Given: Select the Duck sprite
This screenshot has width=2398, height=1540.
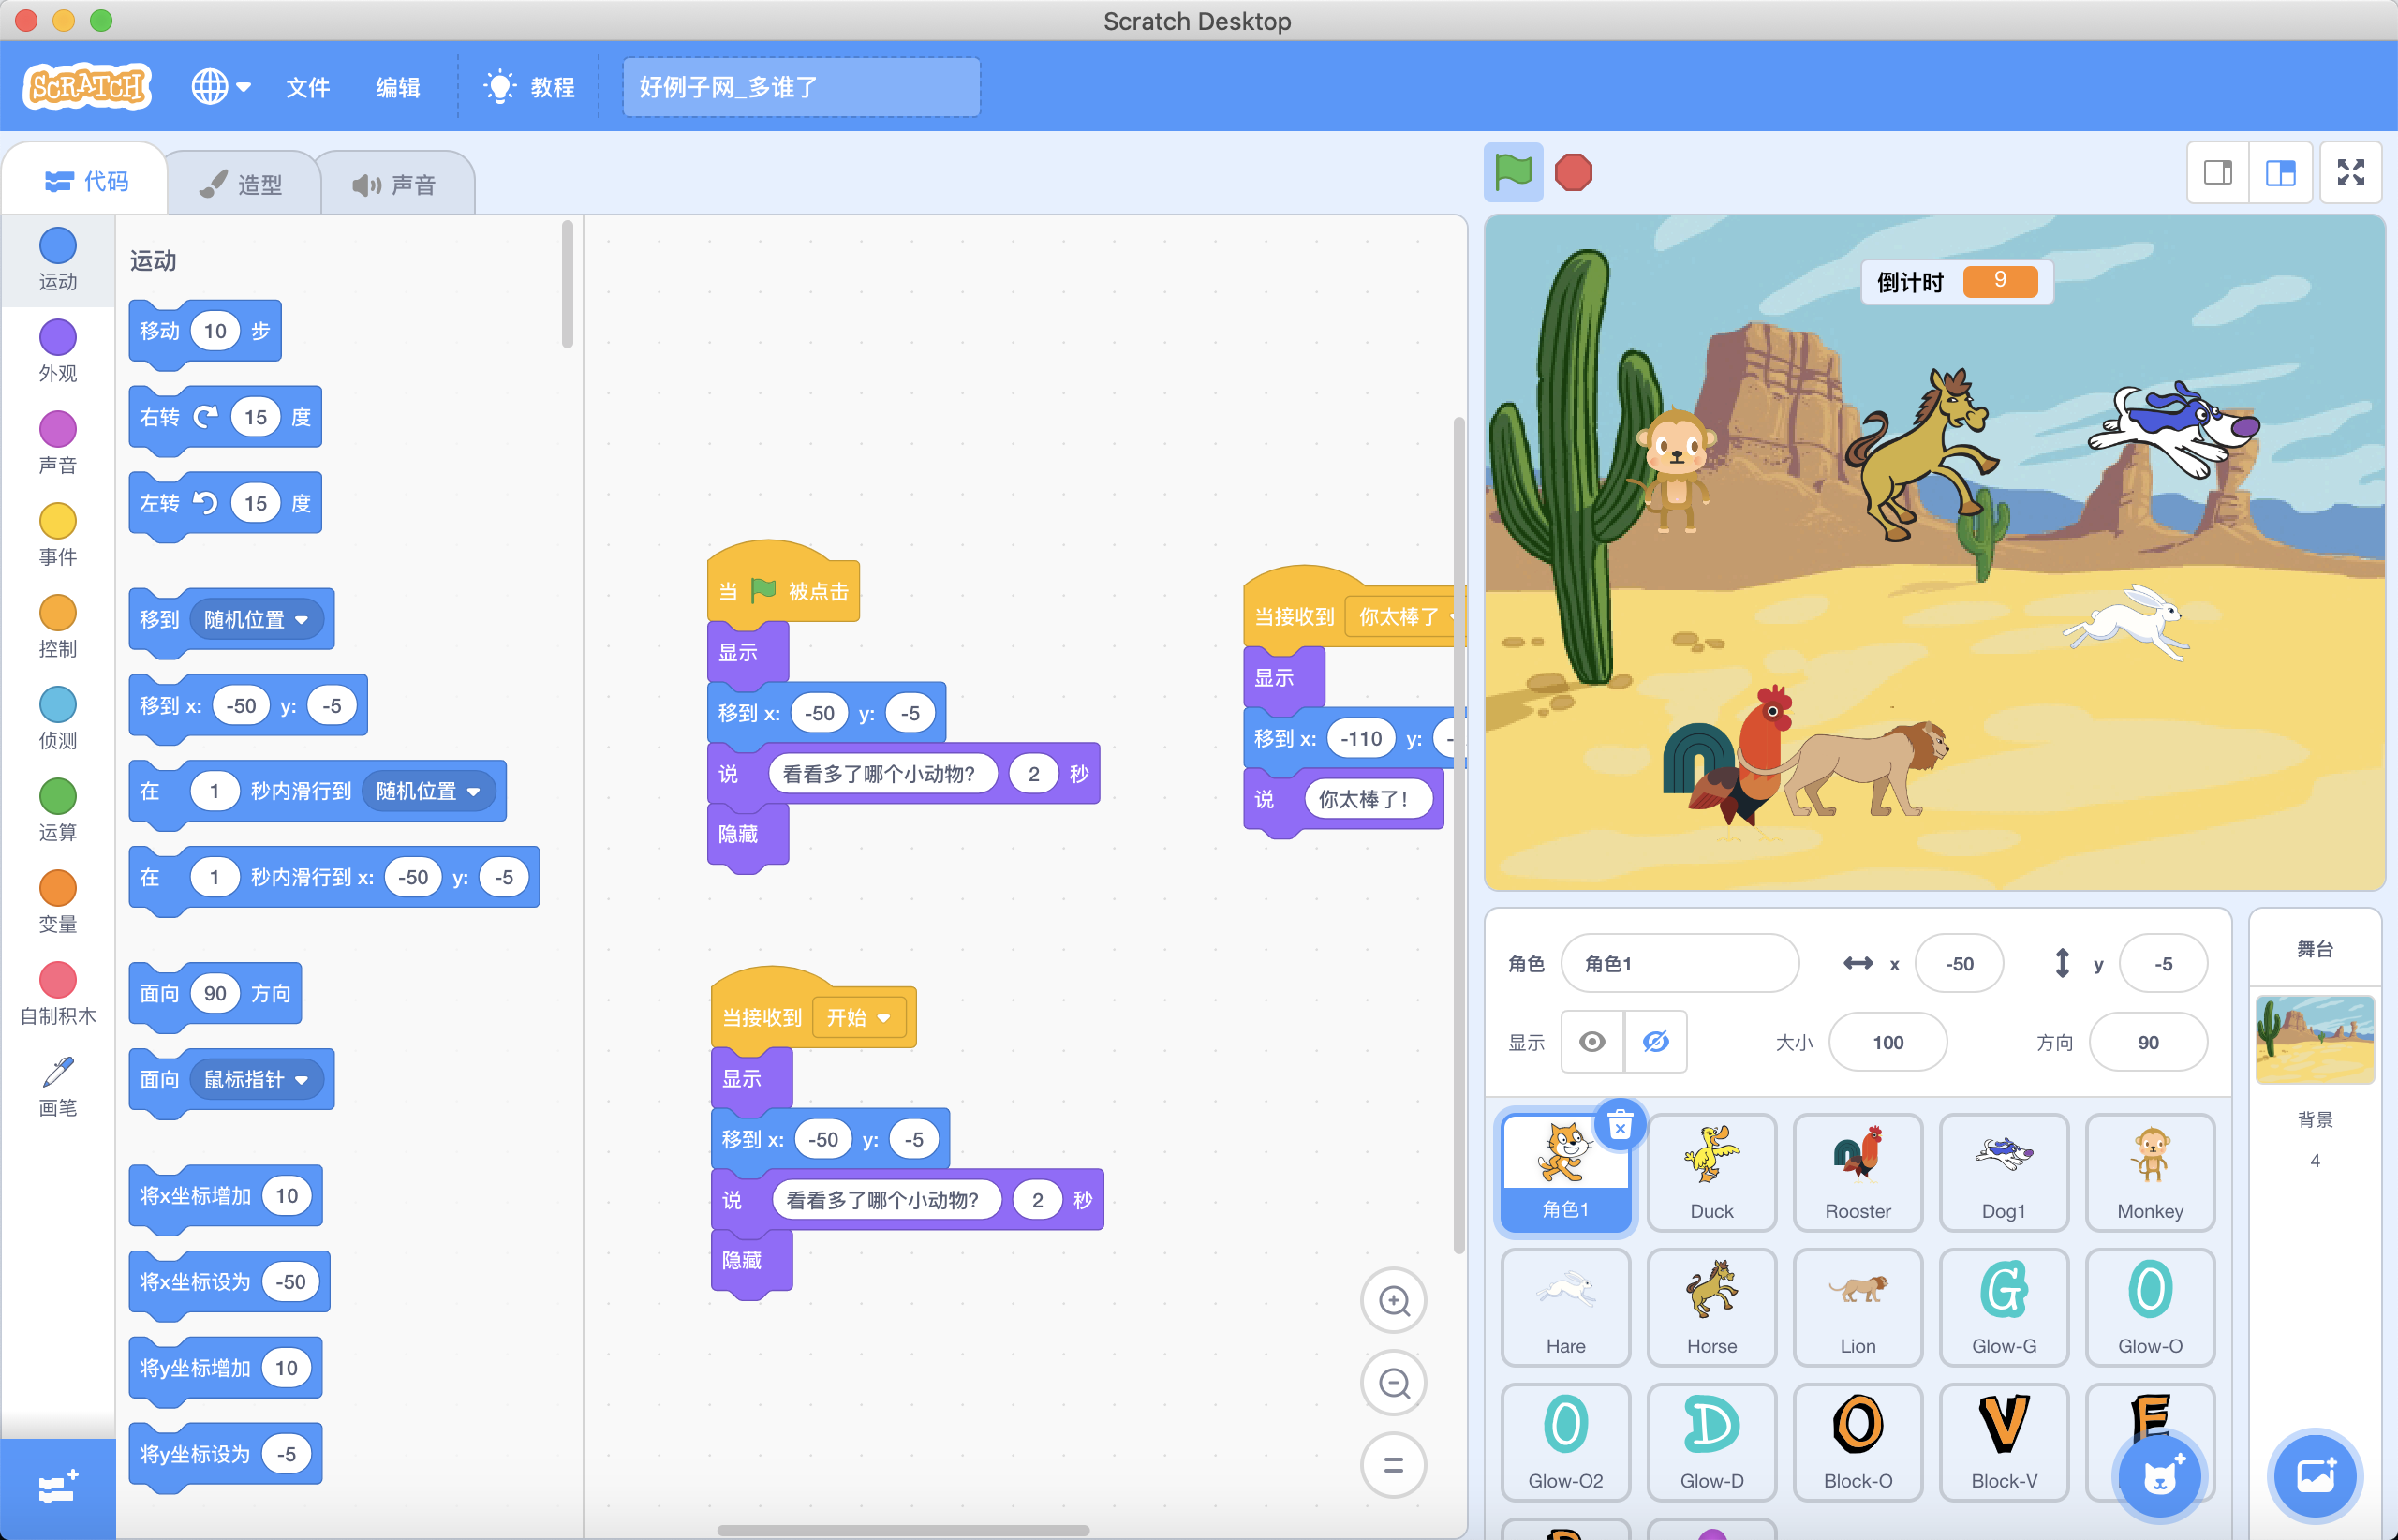Looking at the screenshot, I should coord(1712,1174).
